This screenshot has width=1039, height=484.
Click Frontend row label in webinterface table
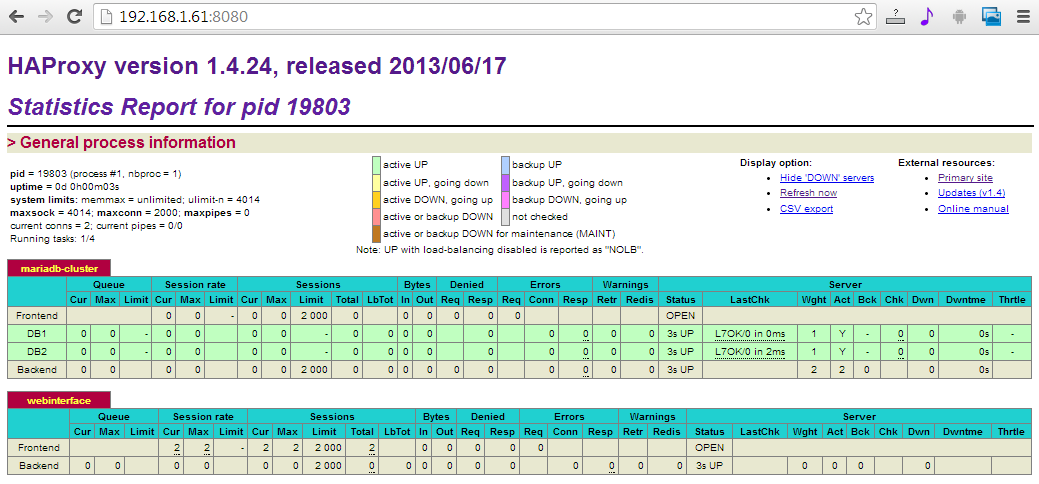click(39, 448)
